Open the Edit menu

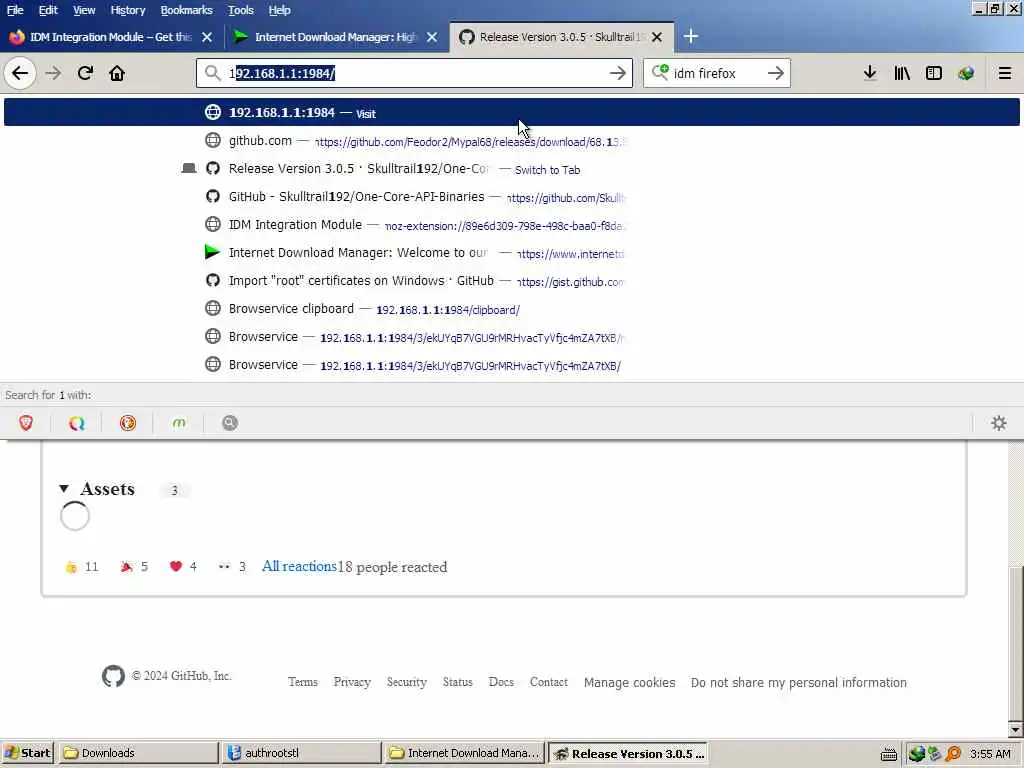click(x=48, y=10)
